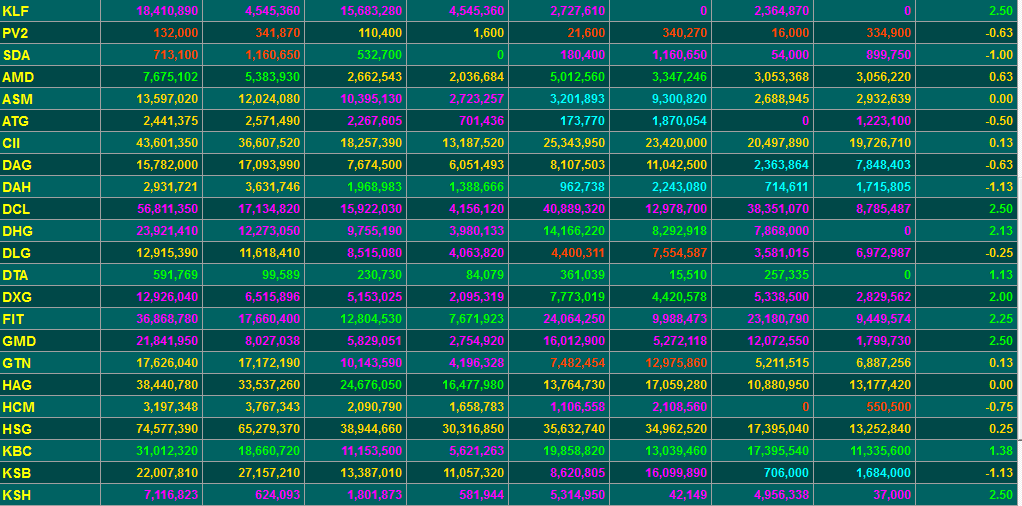Select the DLG stock symbol

17,254
